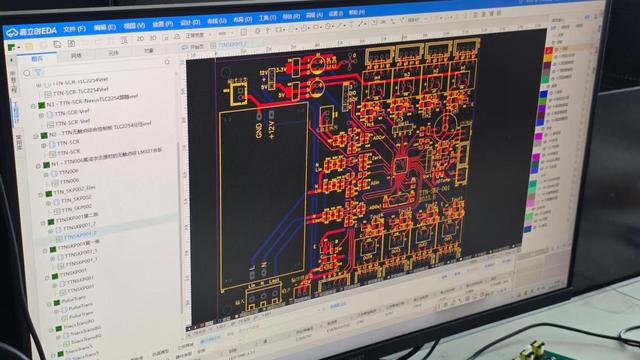The height and width of the screenshot is (360, 640).
Task: Collapse the TTNSKP001第一版 project node
Action: (45, 251)
